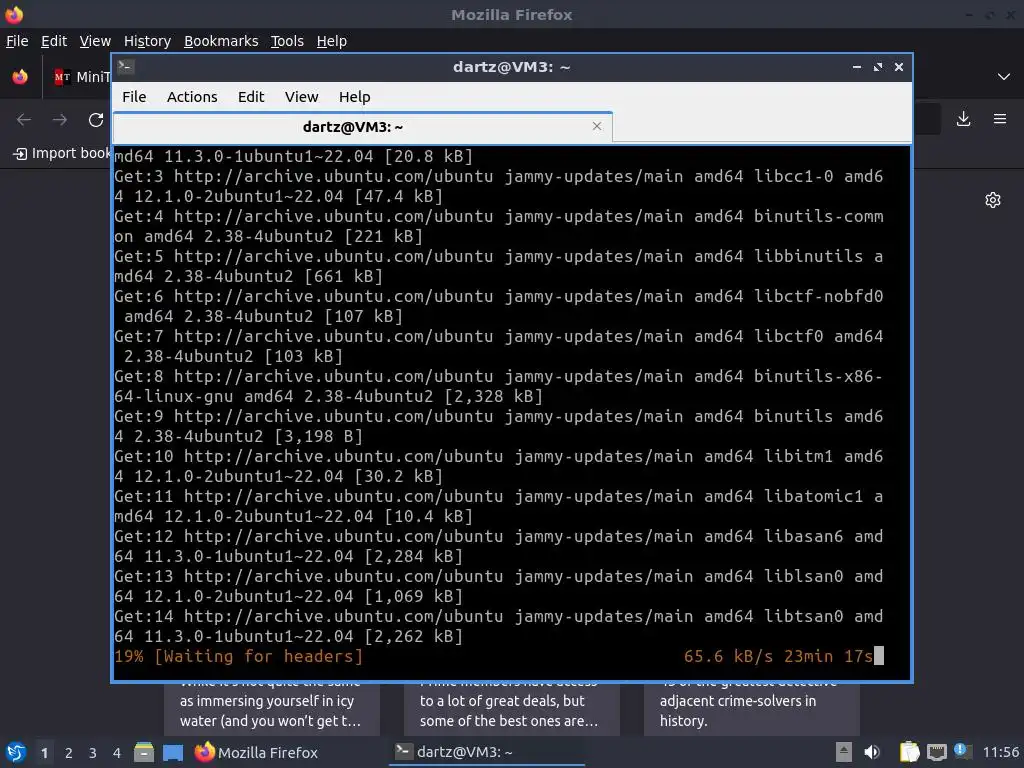This screenshot has width=1024, height=768.
Task: Click the 19% Waiting for headers progress line
Action: 238,656
